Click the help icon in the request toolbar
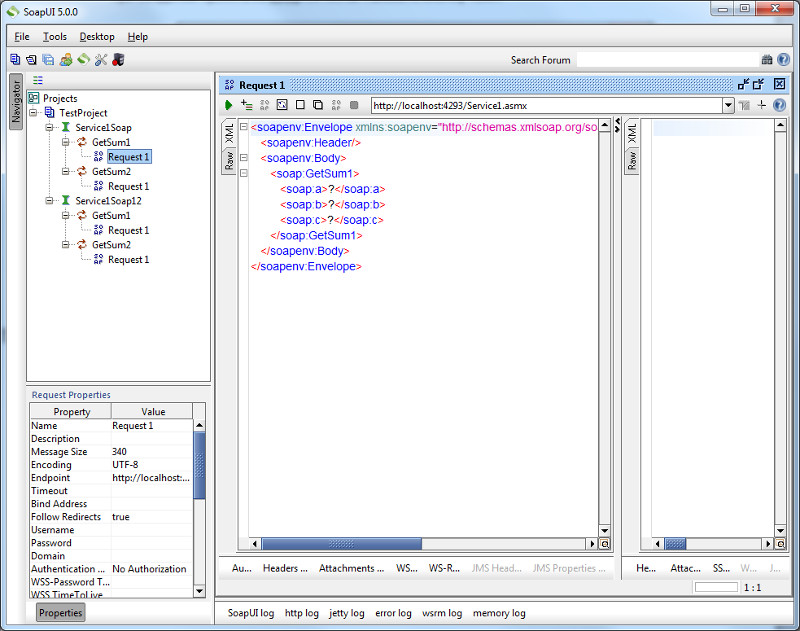 click(779, 105)
